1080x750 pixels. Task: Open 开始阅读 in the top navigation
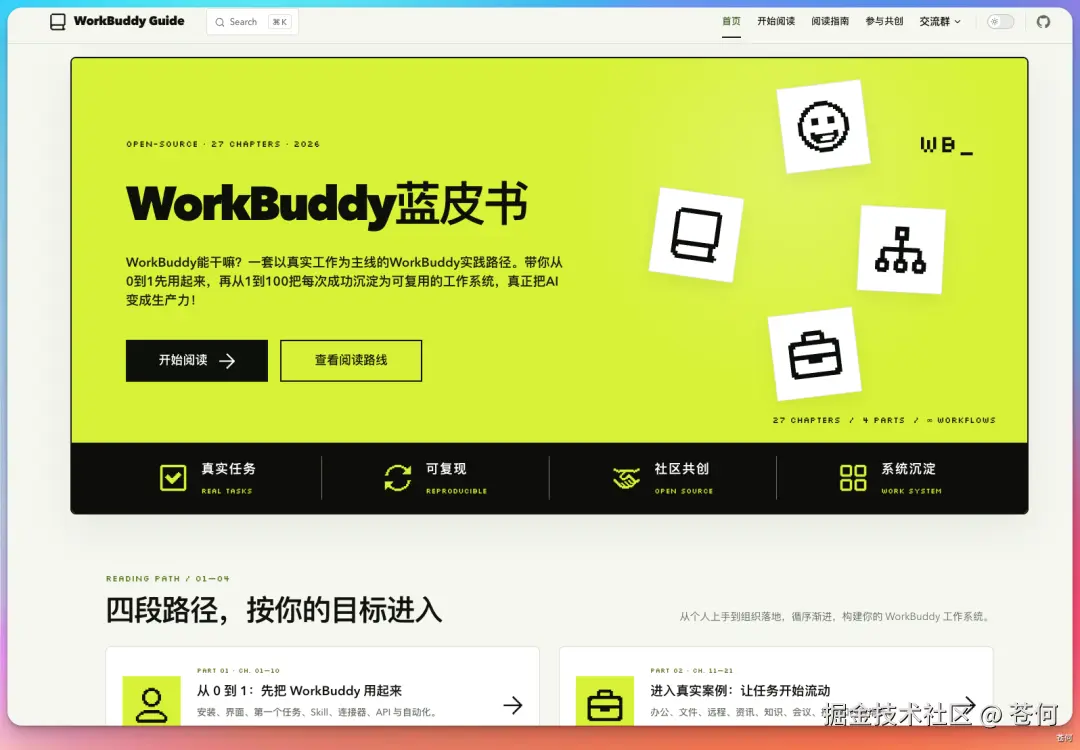coord(776,21)
